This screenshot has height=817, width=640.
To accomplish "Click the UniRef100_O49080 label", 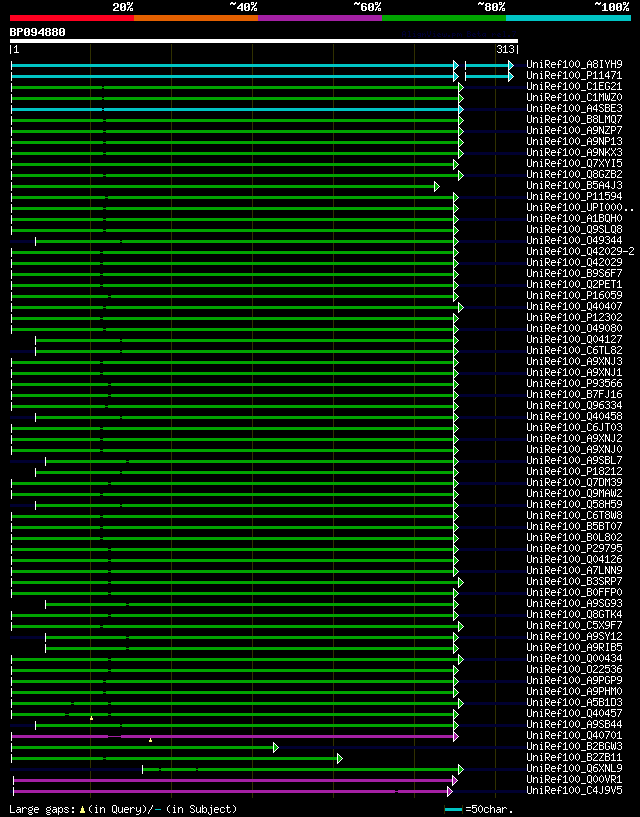I will 574,329.
